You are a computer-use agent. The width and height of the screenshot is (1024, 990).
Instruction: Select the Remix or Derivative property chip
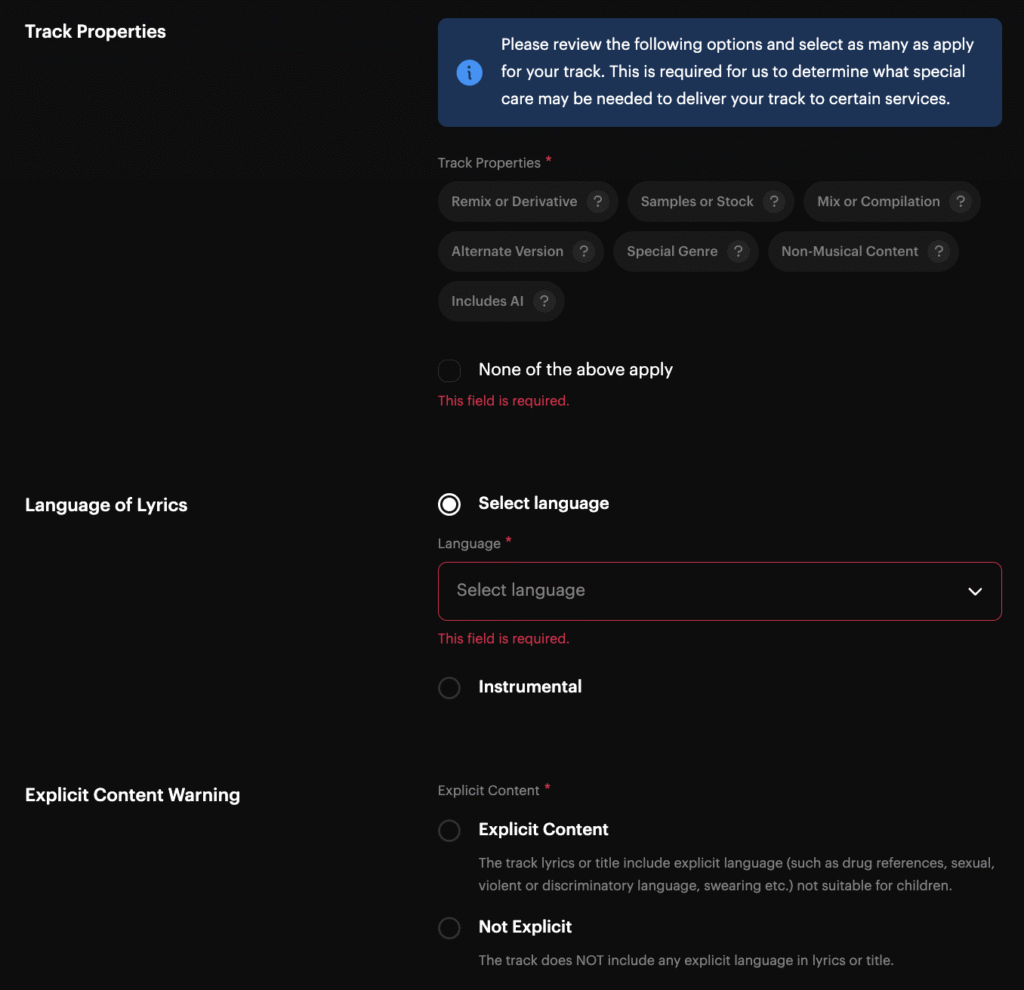(x=514, y=201)
